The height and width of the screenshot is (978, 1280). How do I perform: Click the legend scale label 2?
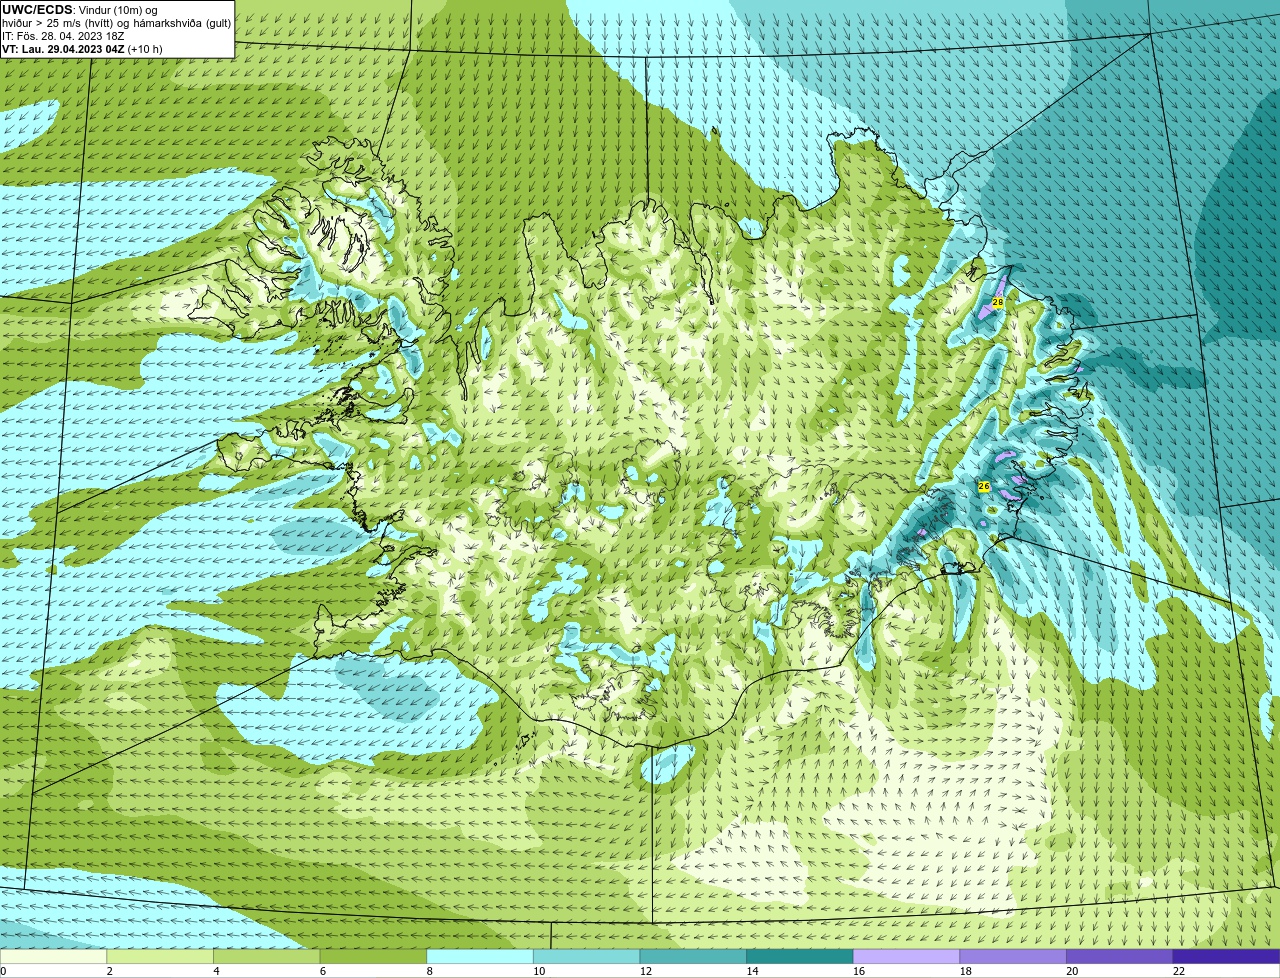(110, 971)
